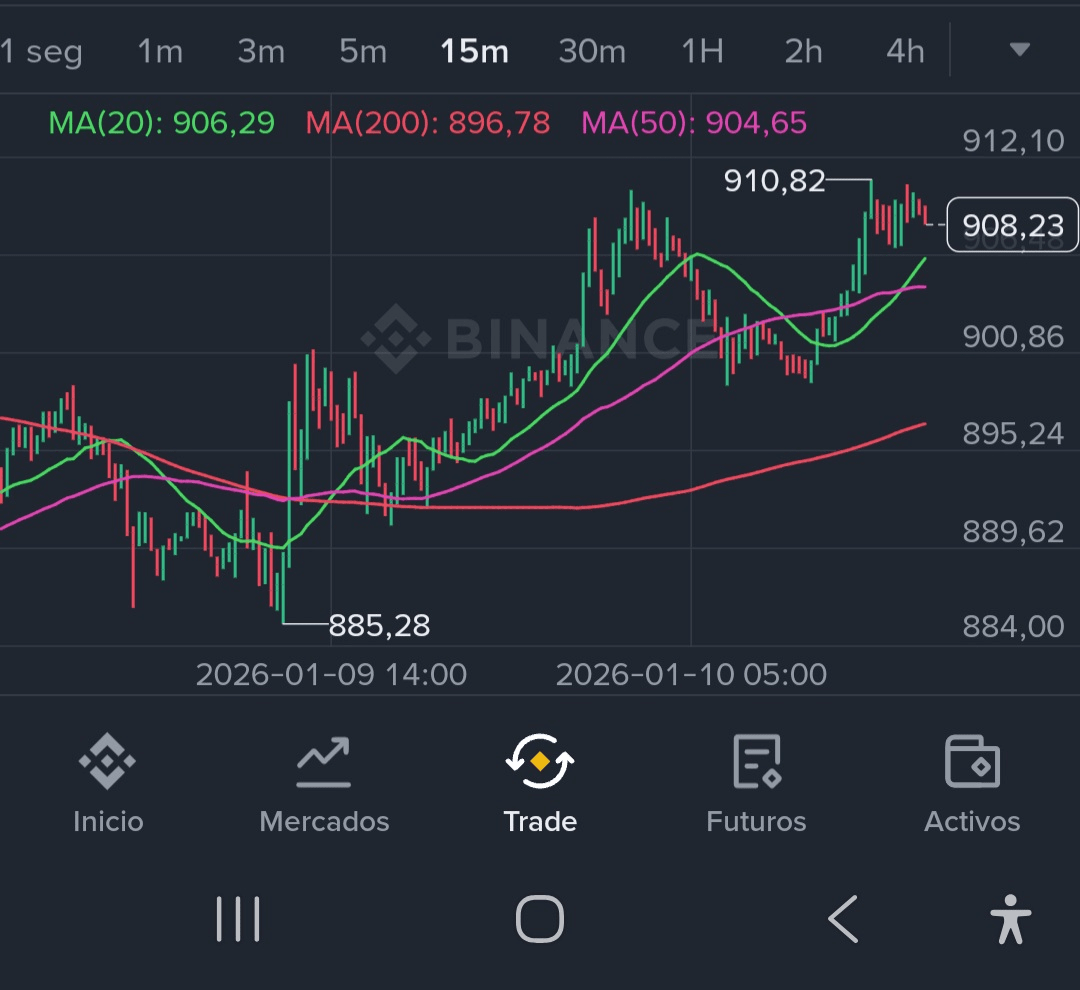
Task: Tap the accessibility figure icon
Action: coord(1010,918)
